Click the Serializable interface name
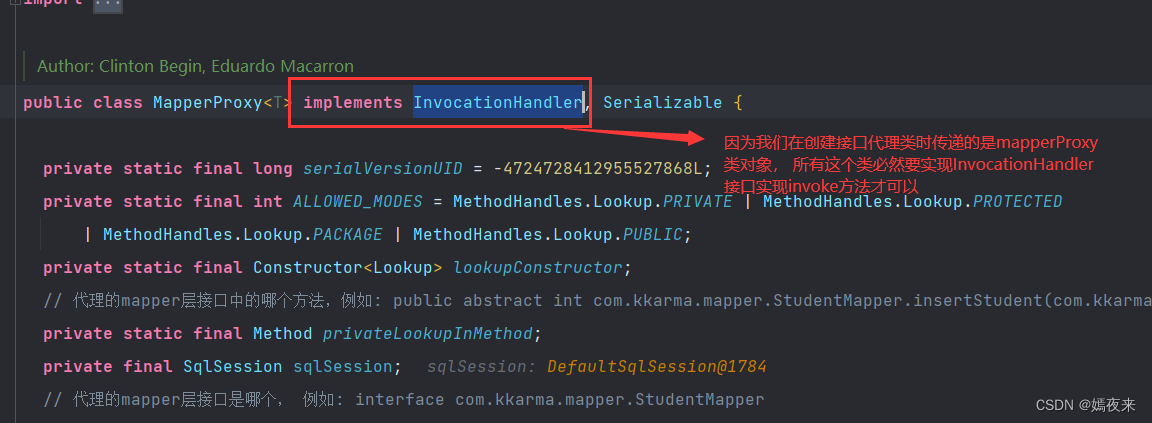Viewport: 1152px width, 423px height. pos(662,102)
